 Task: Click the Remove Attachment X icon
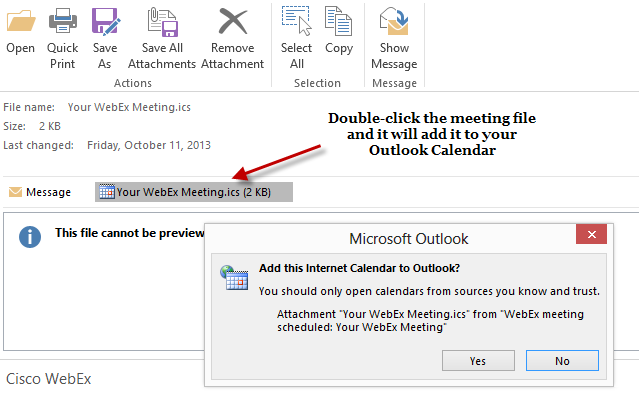[233, 21]
